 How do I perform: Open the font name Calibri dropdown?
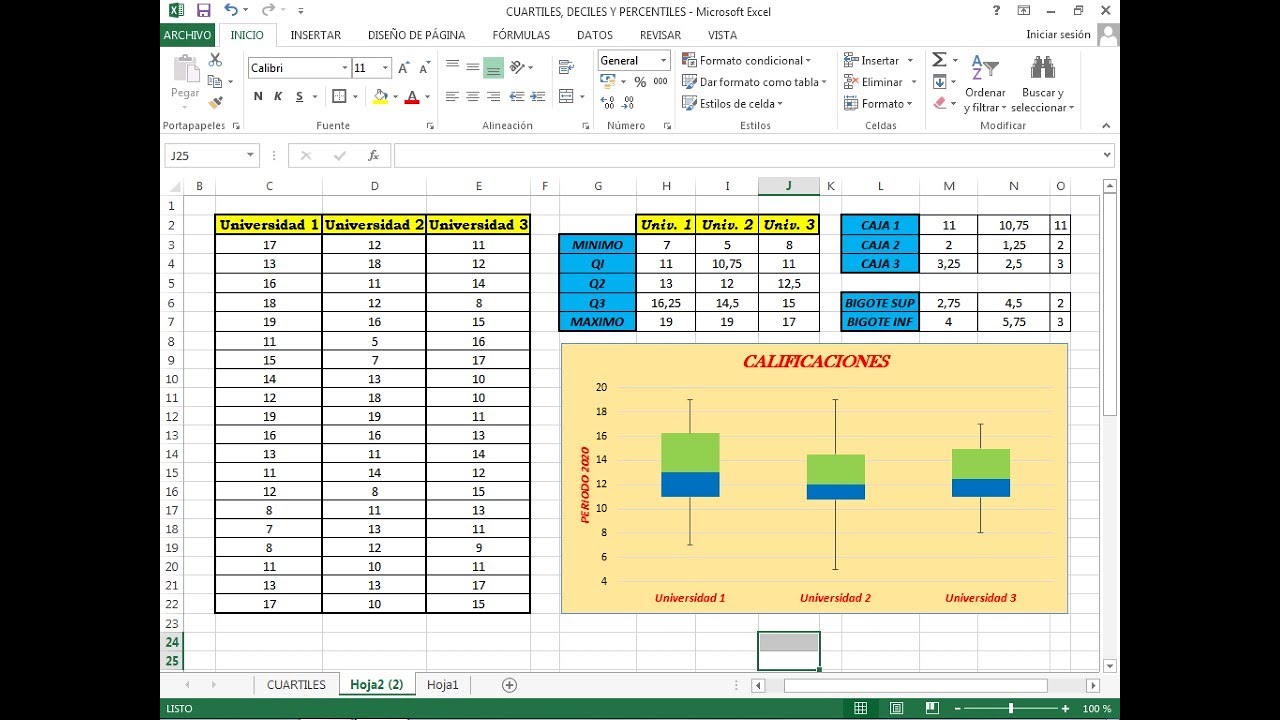345,68
